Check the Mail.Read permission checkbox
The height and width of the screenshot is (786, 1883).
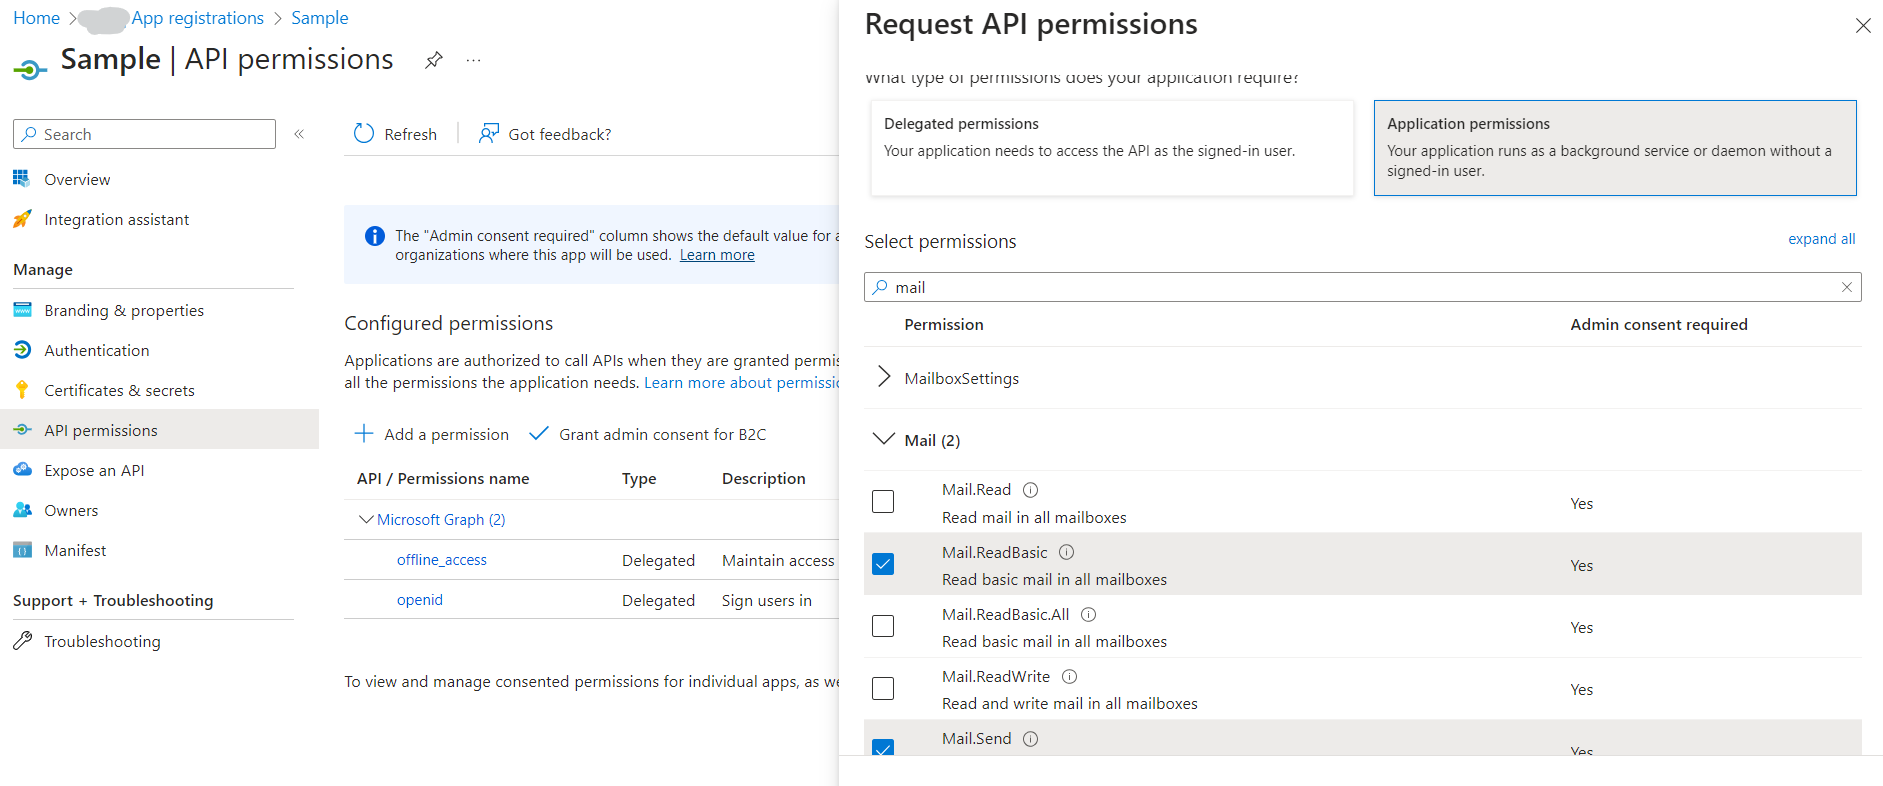coord(883,502)
